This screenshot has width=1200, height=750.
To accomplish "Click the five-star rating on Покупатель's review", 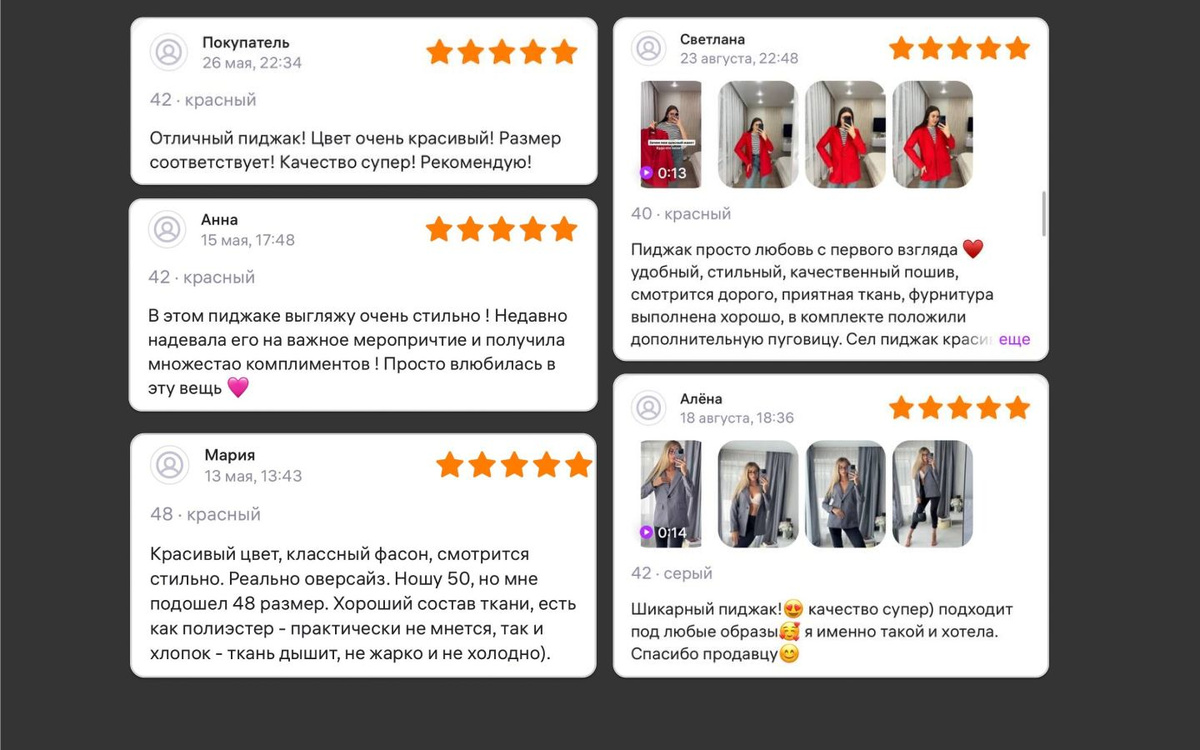I will 502,52.
